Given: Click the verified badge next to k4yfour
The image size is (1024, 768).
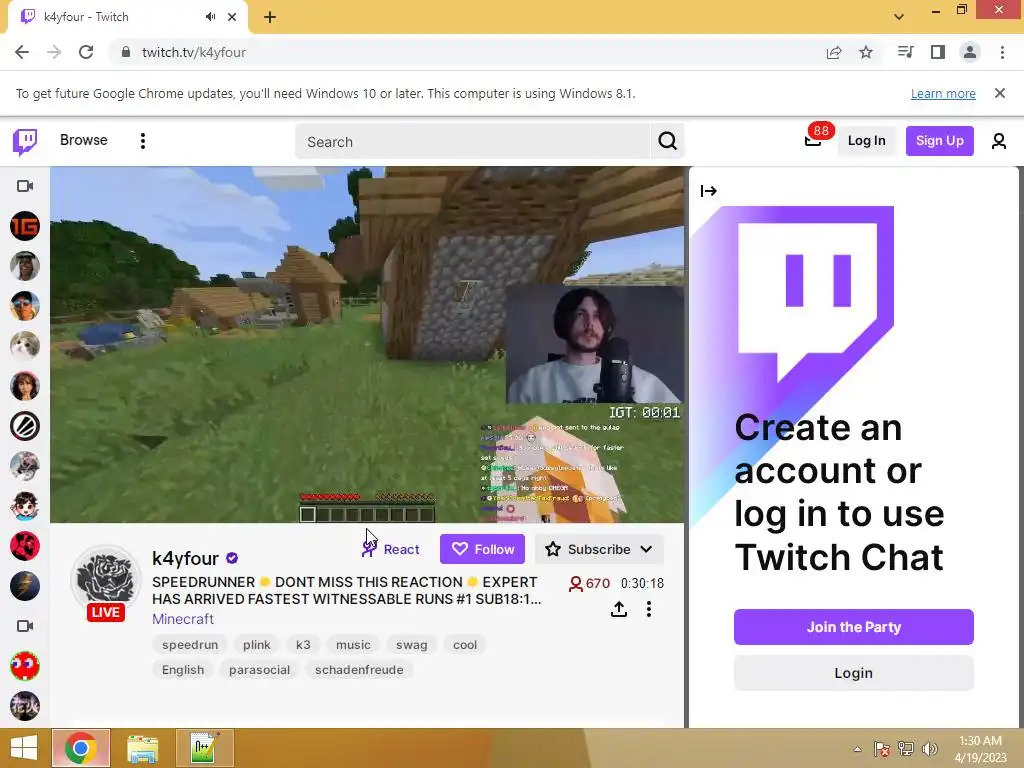Looking at the screenshot, I should click(232, 558).
